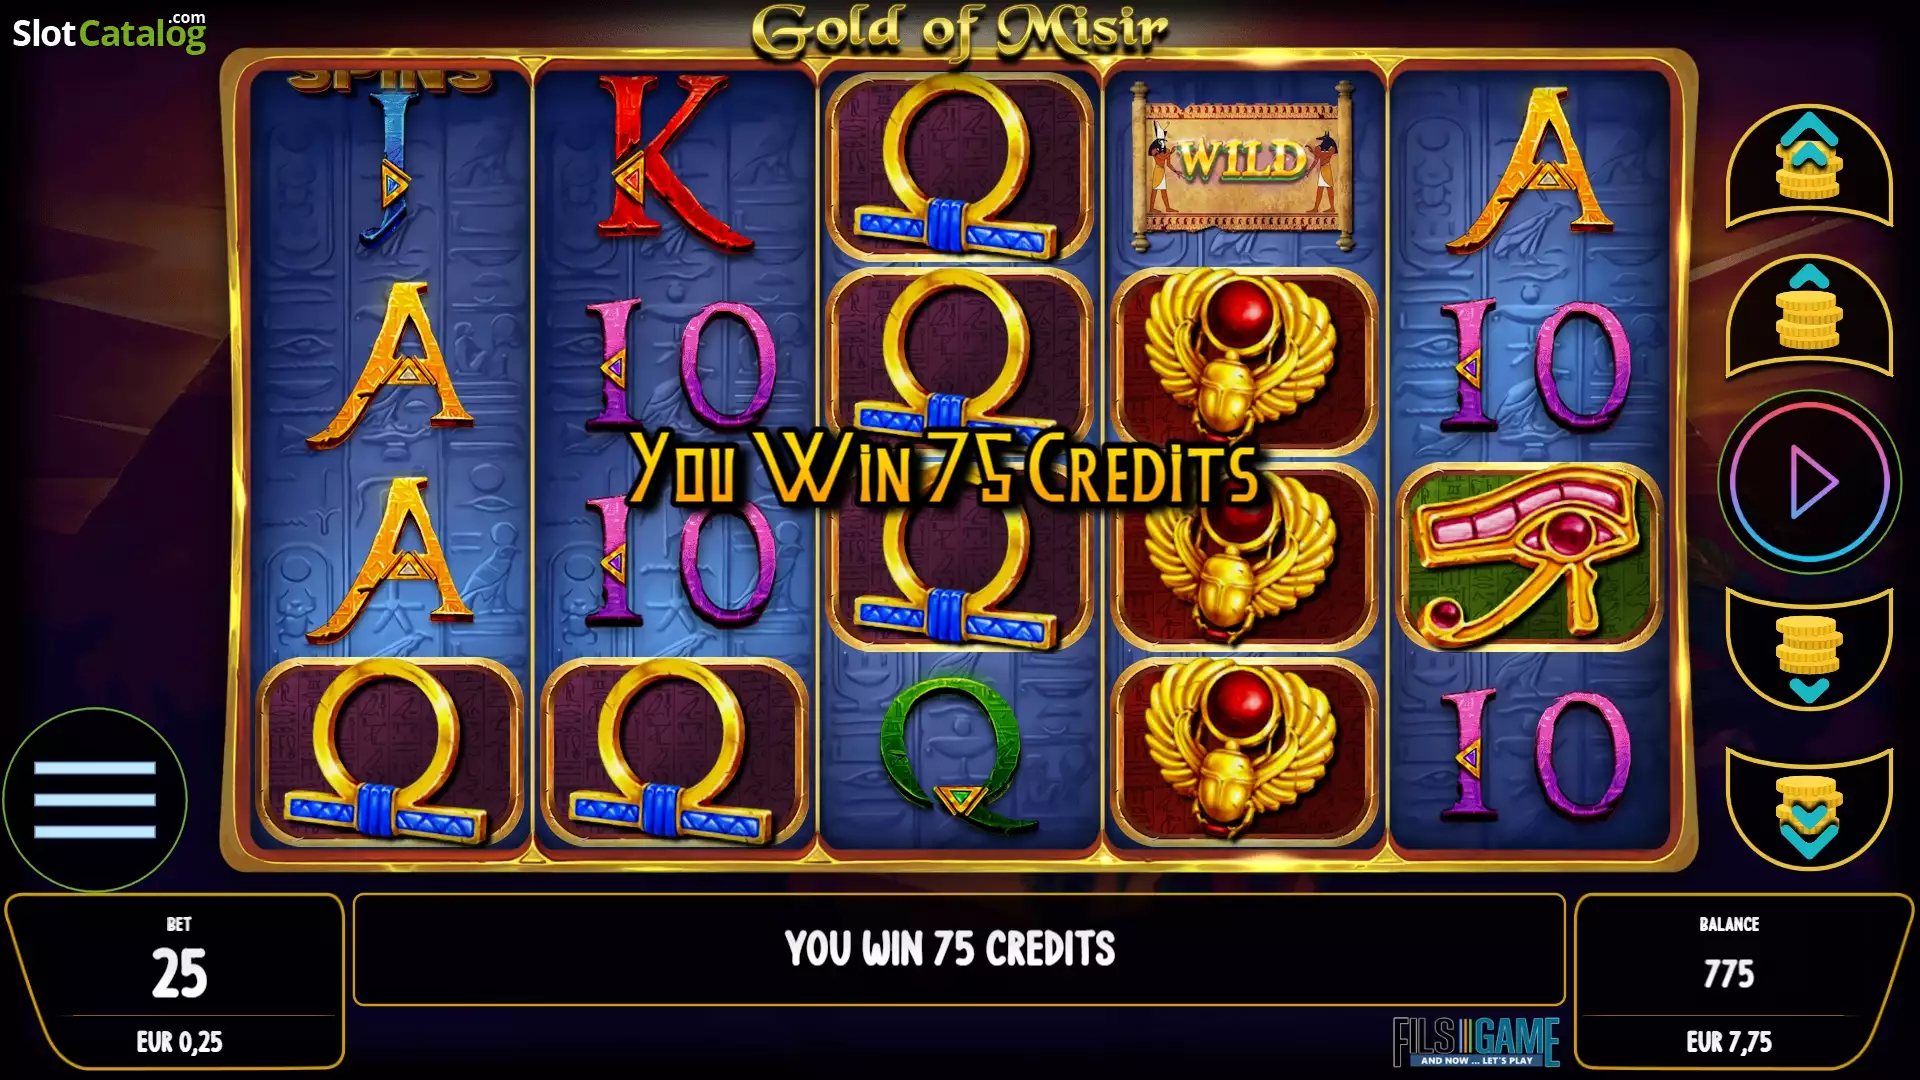Image resolution: width=1920 pixels, height=1080 pixels.
Task: Select the Eye of Horus symbol
Action: (x=1529, y=556)
